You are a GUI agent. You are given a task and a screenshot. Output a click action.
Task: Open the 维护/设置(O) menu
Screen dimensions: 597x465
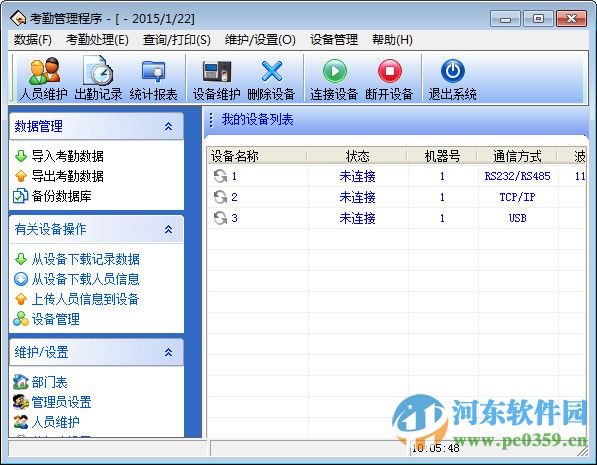coord(260,40)
